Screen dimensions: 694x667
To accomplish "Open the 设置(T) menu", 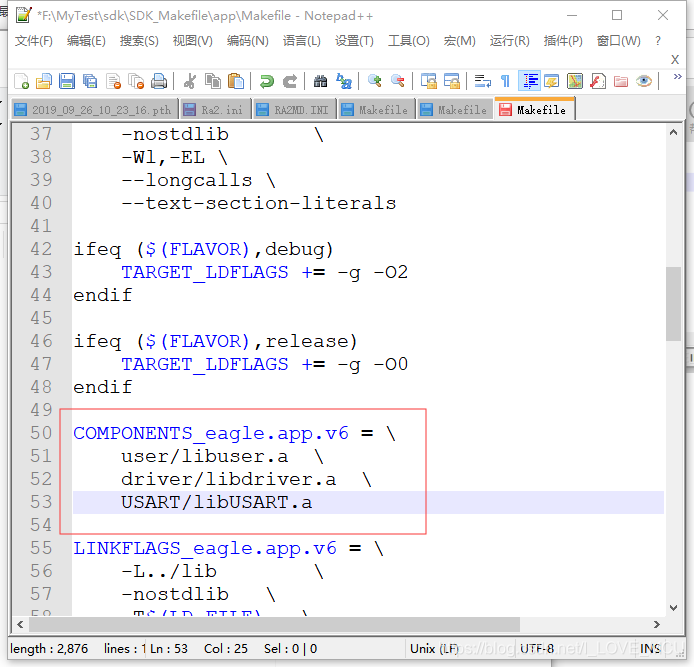I will click(x=354, y=41).
